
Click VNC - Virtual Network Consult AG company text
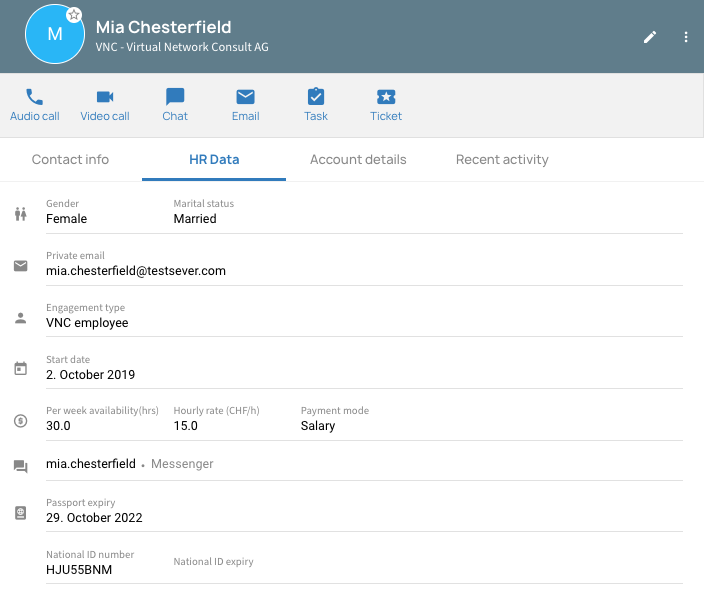click(x=182, y=47)
